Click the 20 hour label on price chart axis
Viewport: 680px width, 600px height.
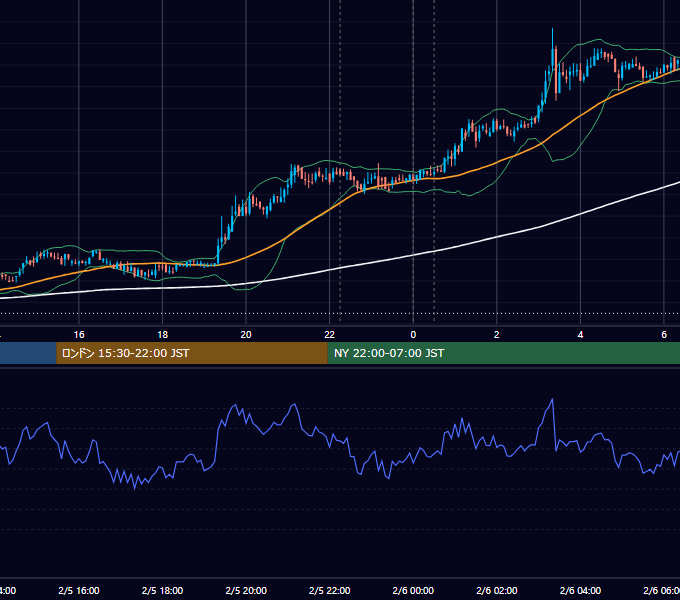246,335
